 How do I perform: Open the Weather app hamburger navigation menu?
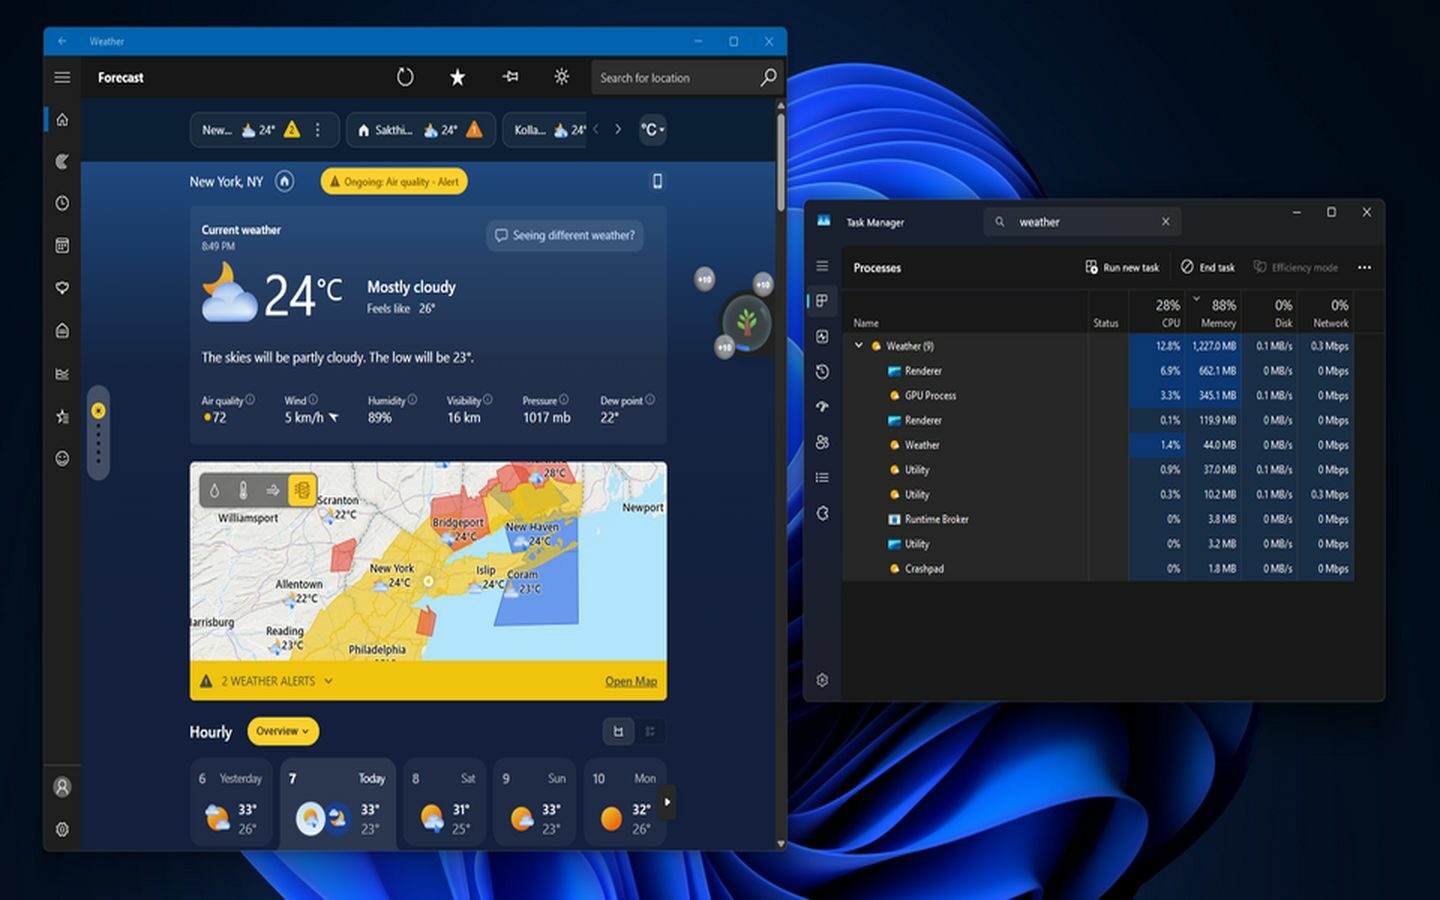coord(62,77)
